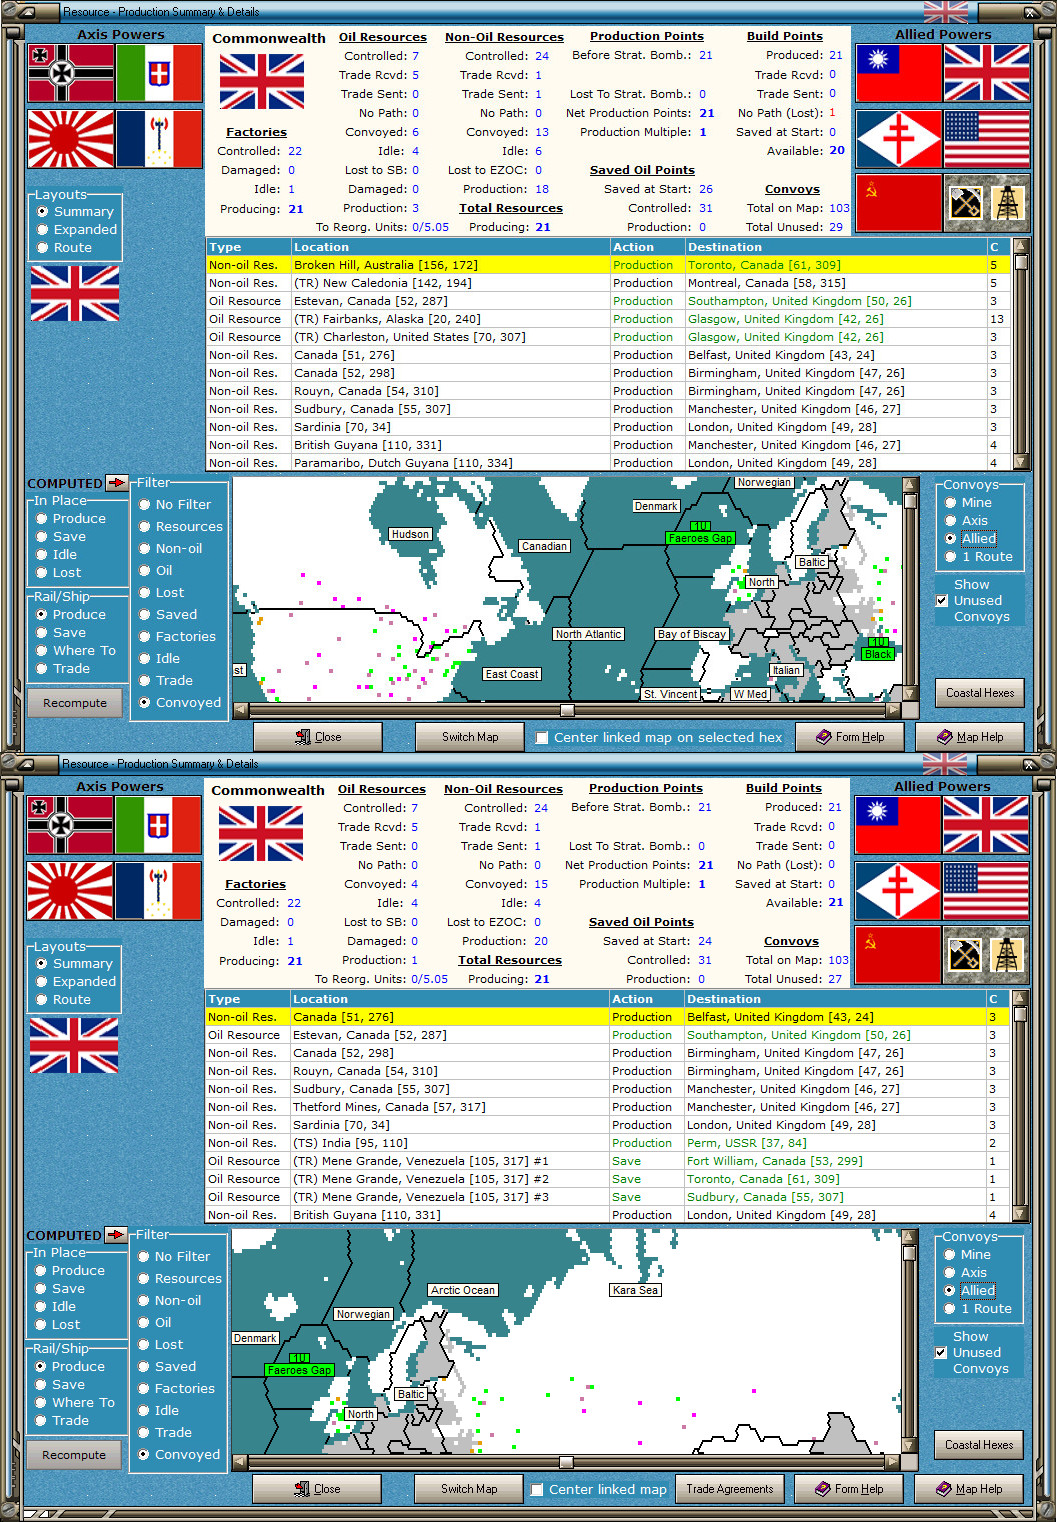The image size is (1057, 1522).
Task: Click the pickaxe resource icon in lower window
Action: (x=964, y=955)
